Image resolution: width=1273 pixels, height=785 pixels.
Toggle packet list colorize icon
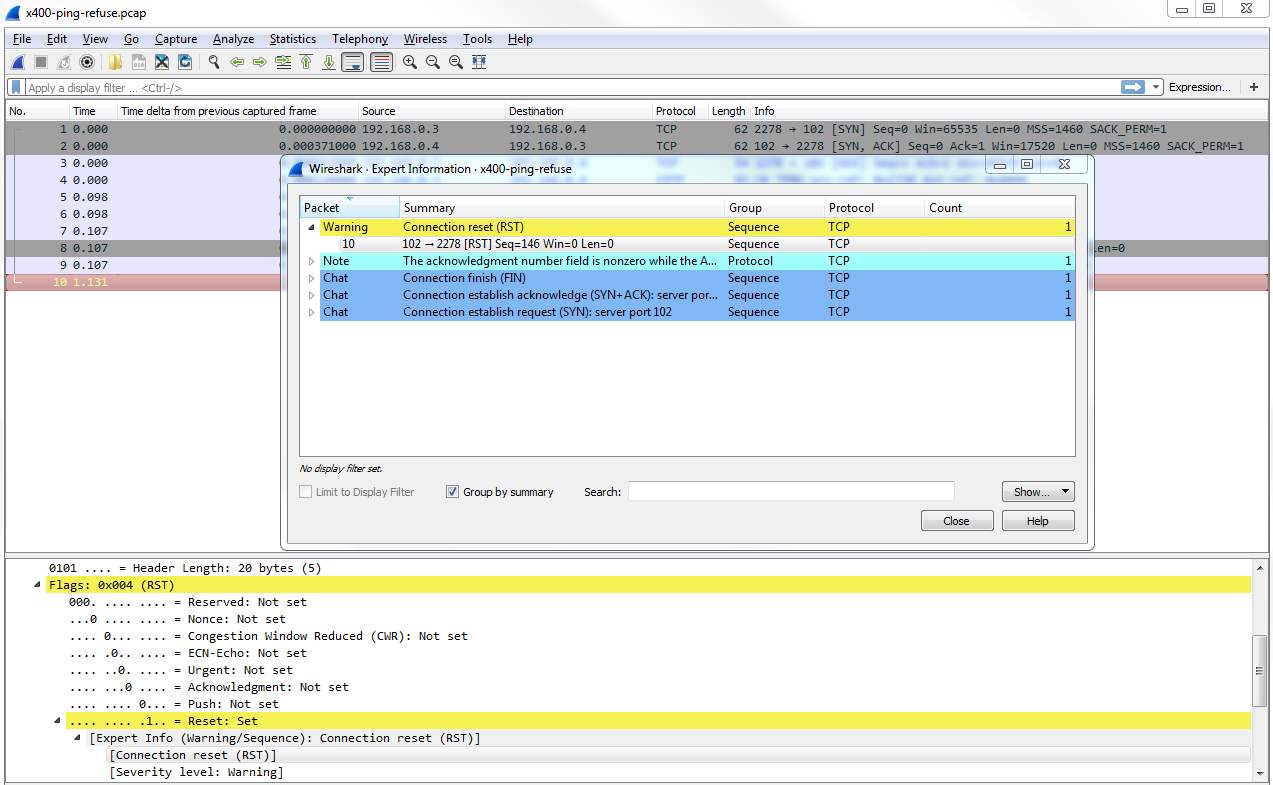(x=381, y=62)
